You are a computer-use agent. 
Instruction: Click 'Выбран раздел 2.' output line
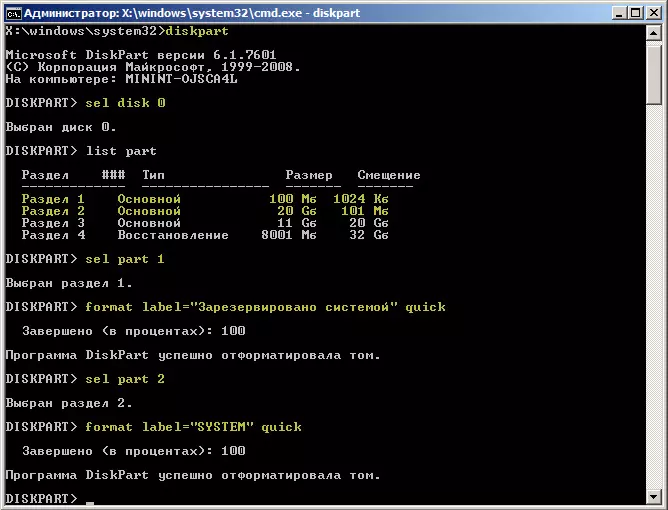[69, 403]
